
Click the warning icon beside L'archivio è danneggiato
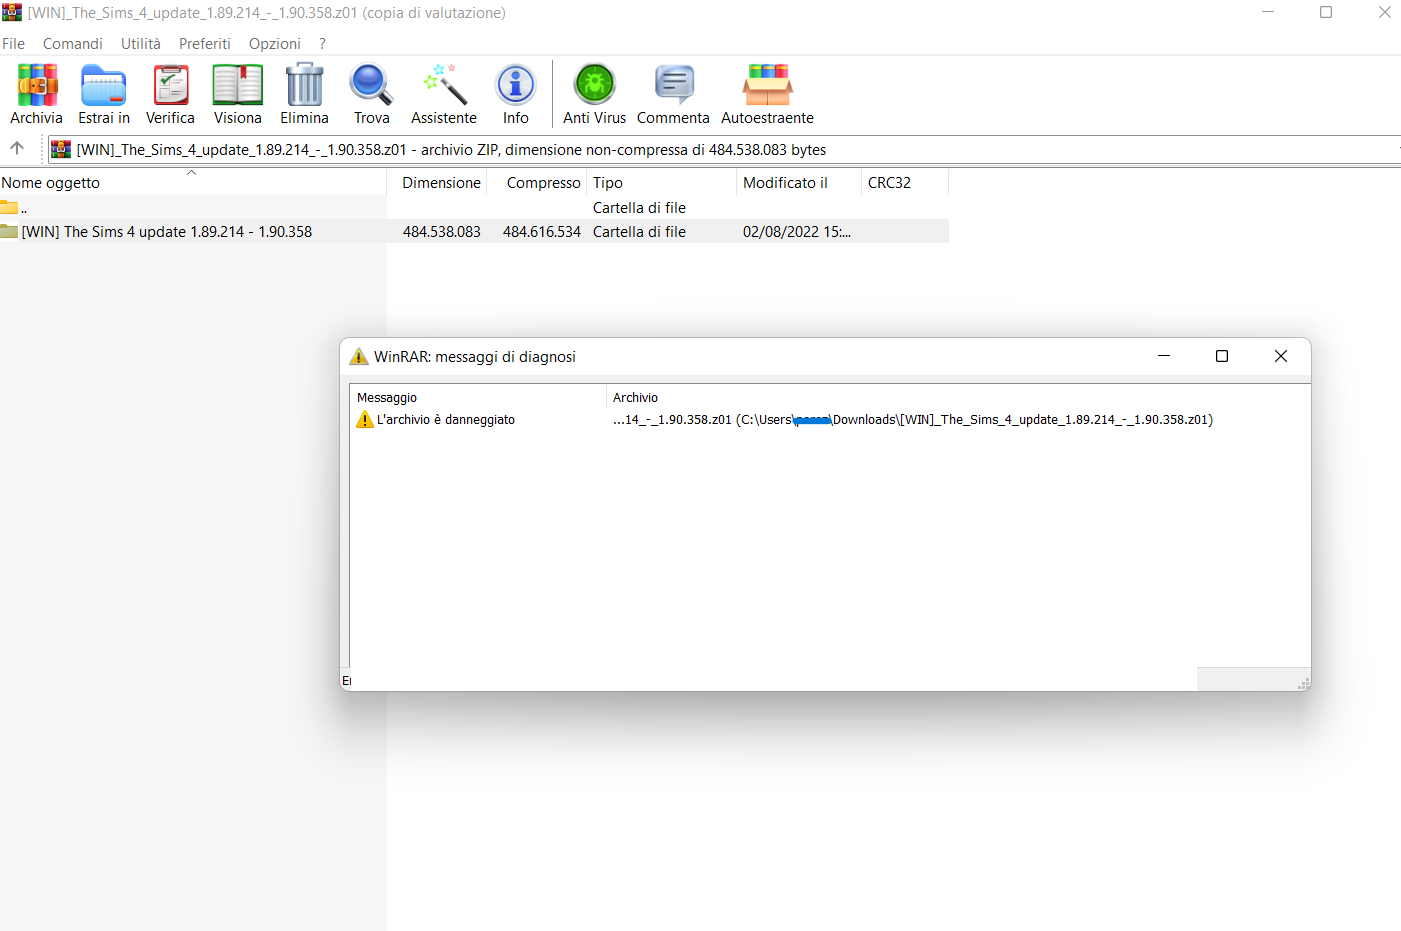365,419
